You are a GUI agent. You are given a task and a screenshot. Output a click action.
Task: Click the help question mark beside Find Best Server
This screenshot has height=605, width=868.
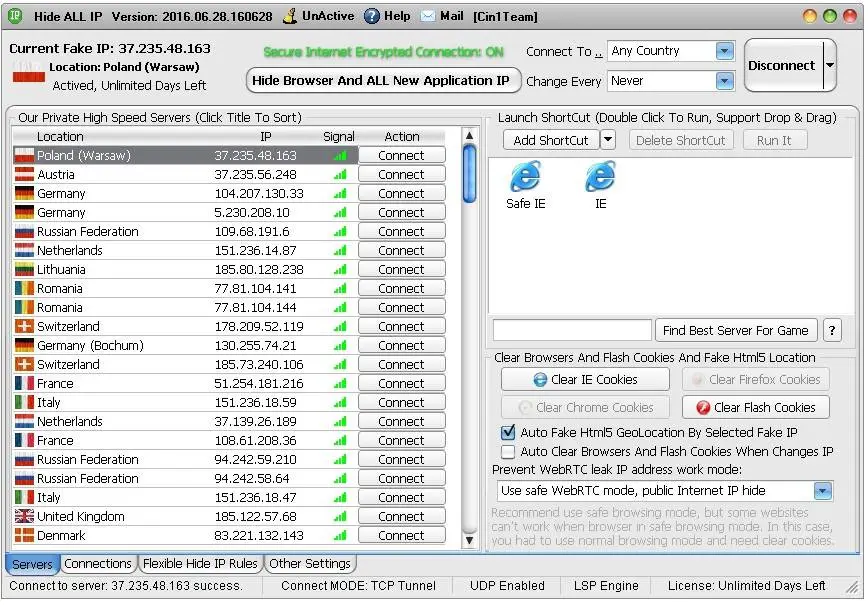(831, 330)
